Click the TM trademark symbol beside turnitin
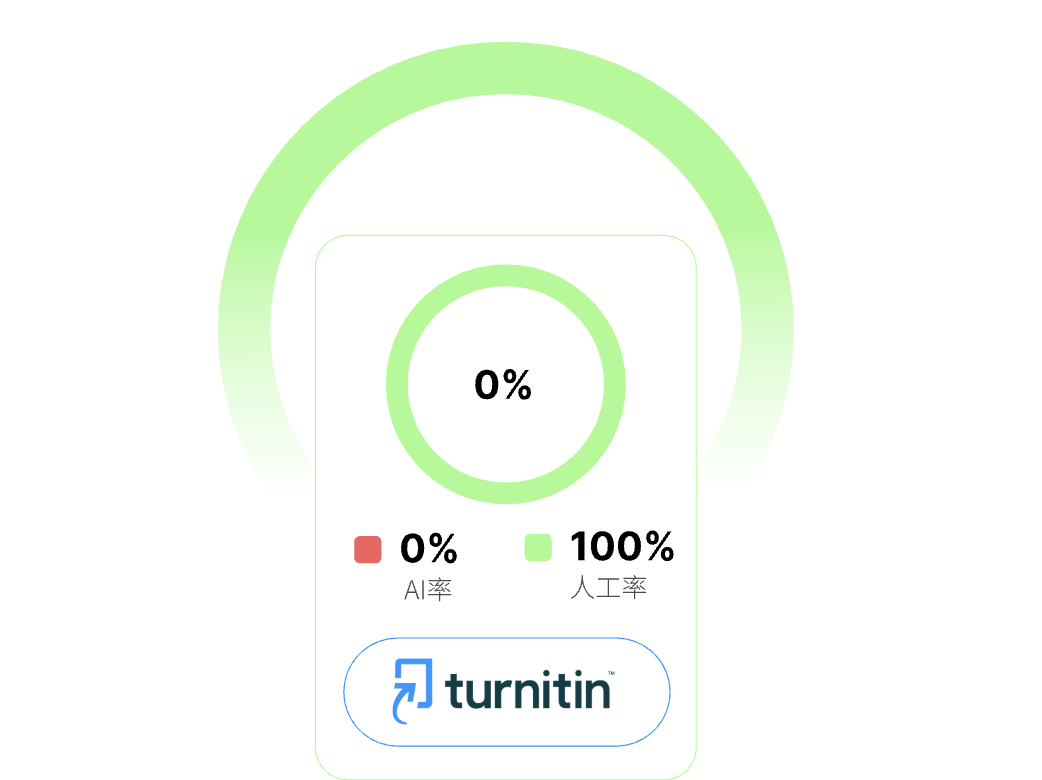Viewport: 1042px width, 780px height. tap(611, 673)
